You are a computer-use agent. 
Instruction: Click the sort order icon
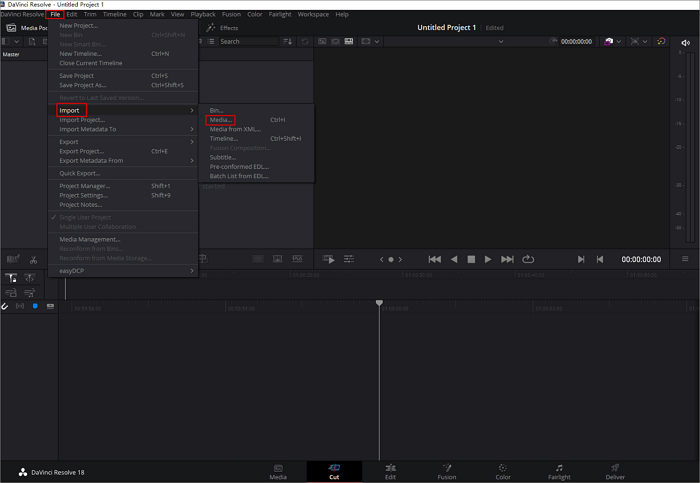(288, 42)
